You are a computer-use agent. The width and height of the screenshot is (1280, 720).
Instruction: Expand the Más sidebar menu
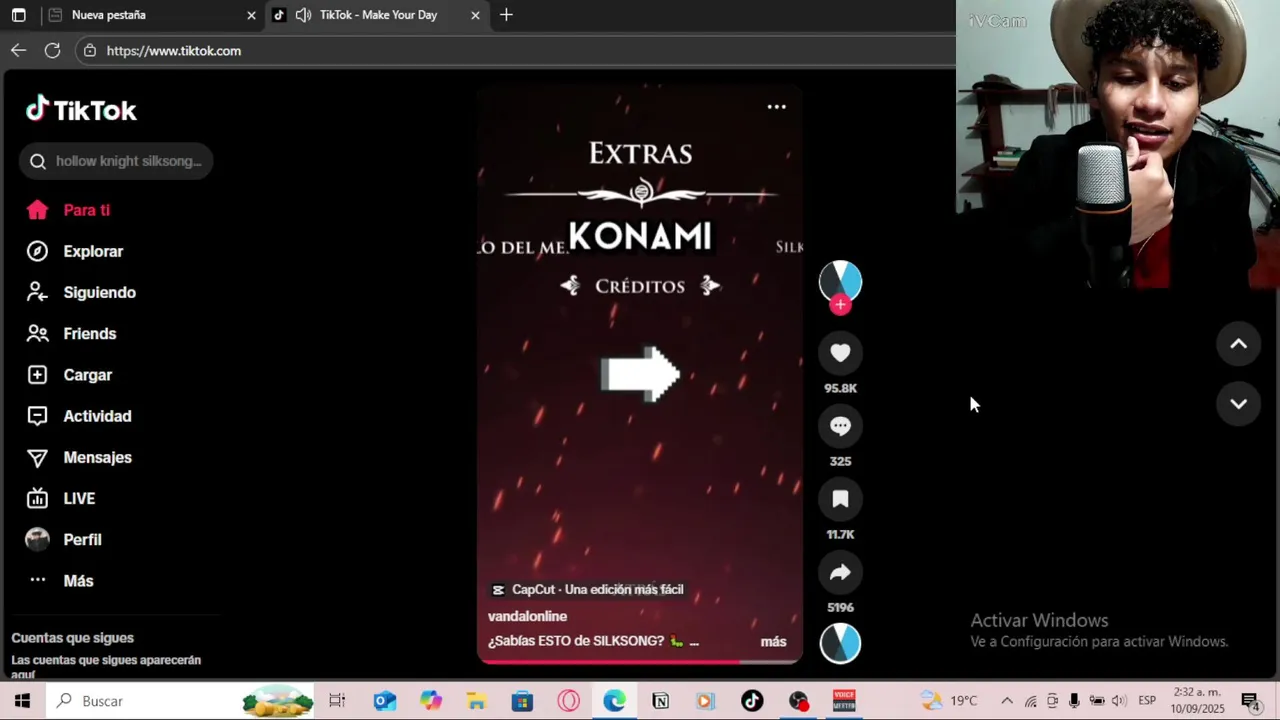pos(78,580)
